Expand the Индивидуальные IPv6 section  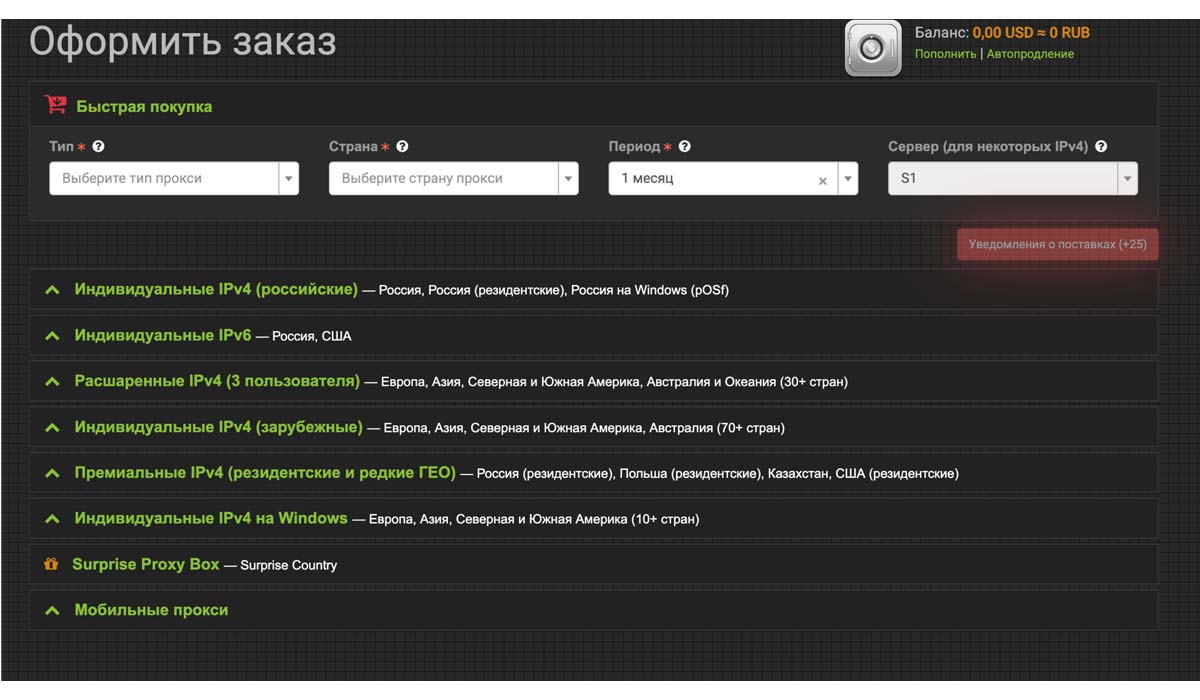162,335
